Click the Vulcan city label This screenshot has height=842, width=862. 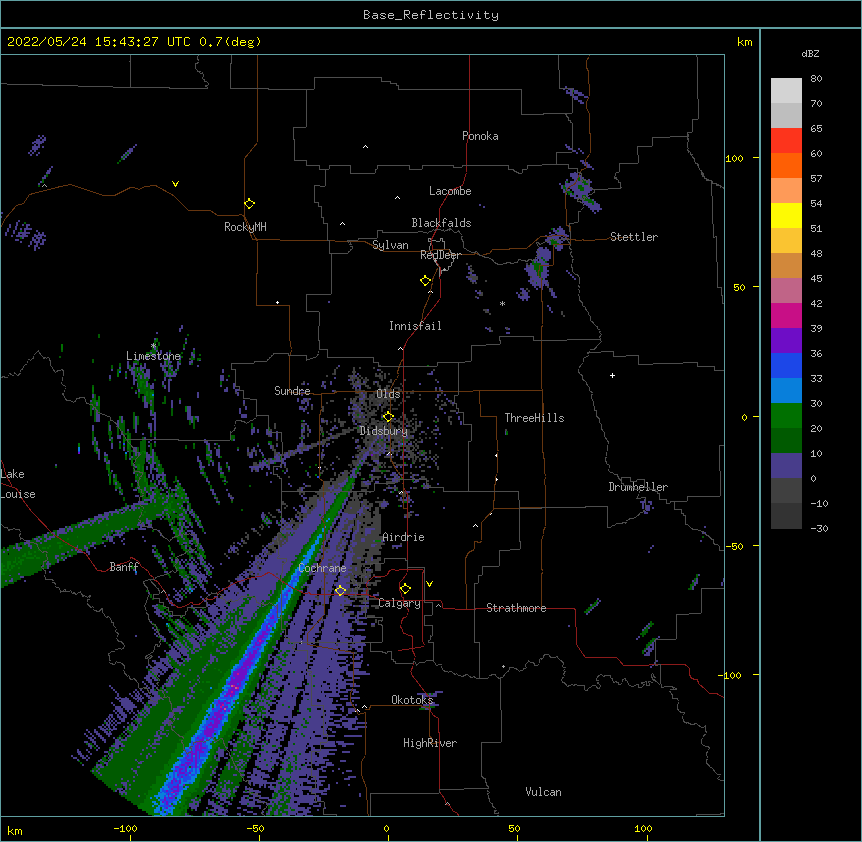tap(543, 792)
